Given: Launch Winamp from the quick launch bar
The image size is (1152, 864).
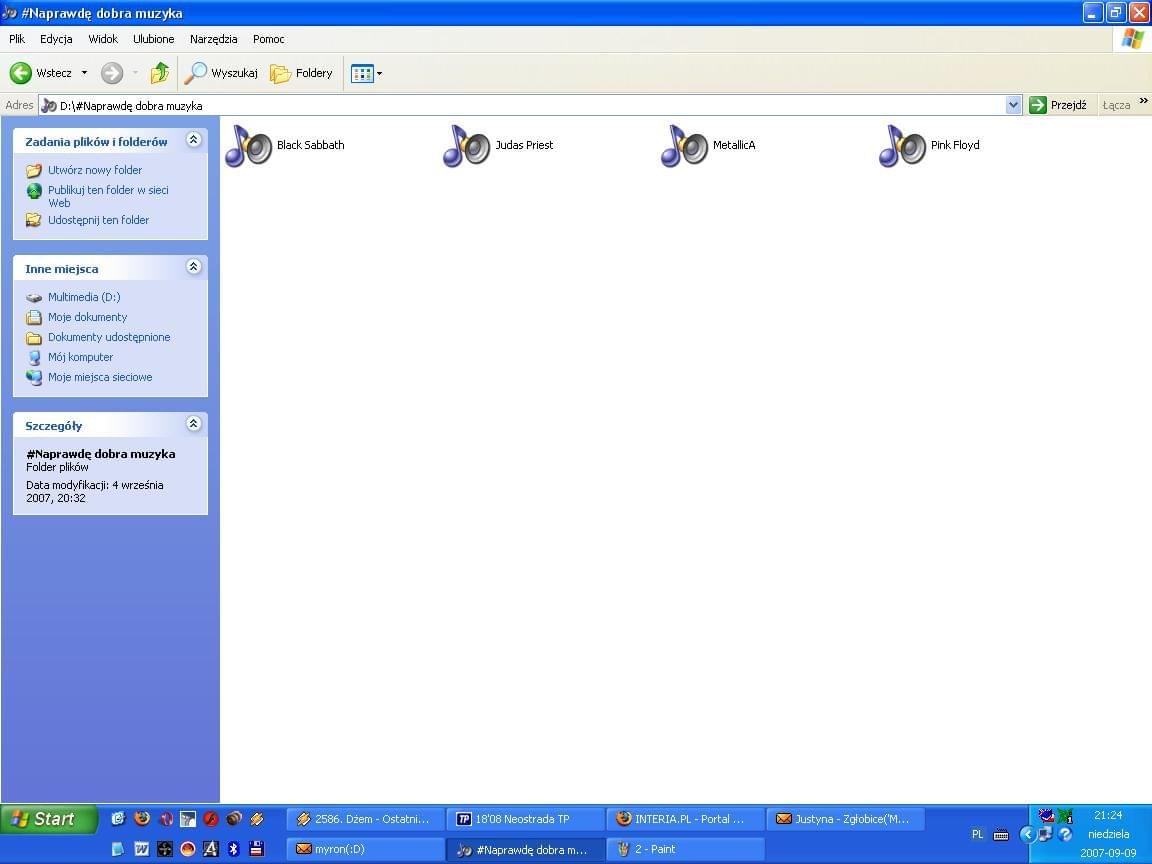Looking at the screenshot, I should (256, 818).
